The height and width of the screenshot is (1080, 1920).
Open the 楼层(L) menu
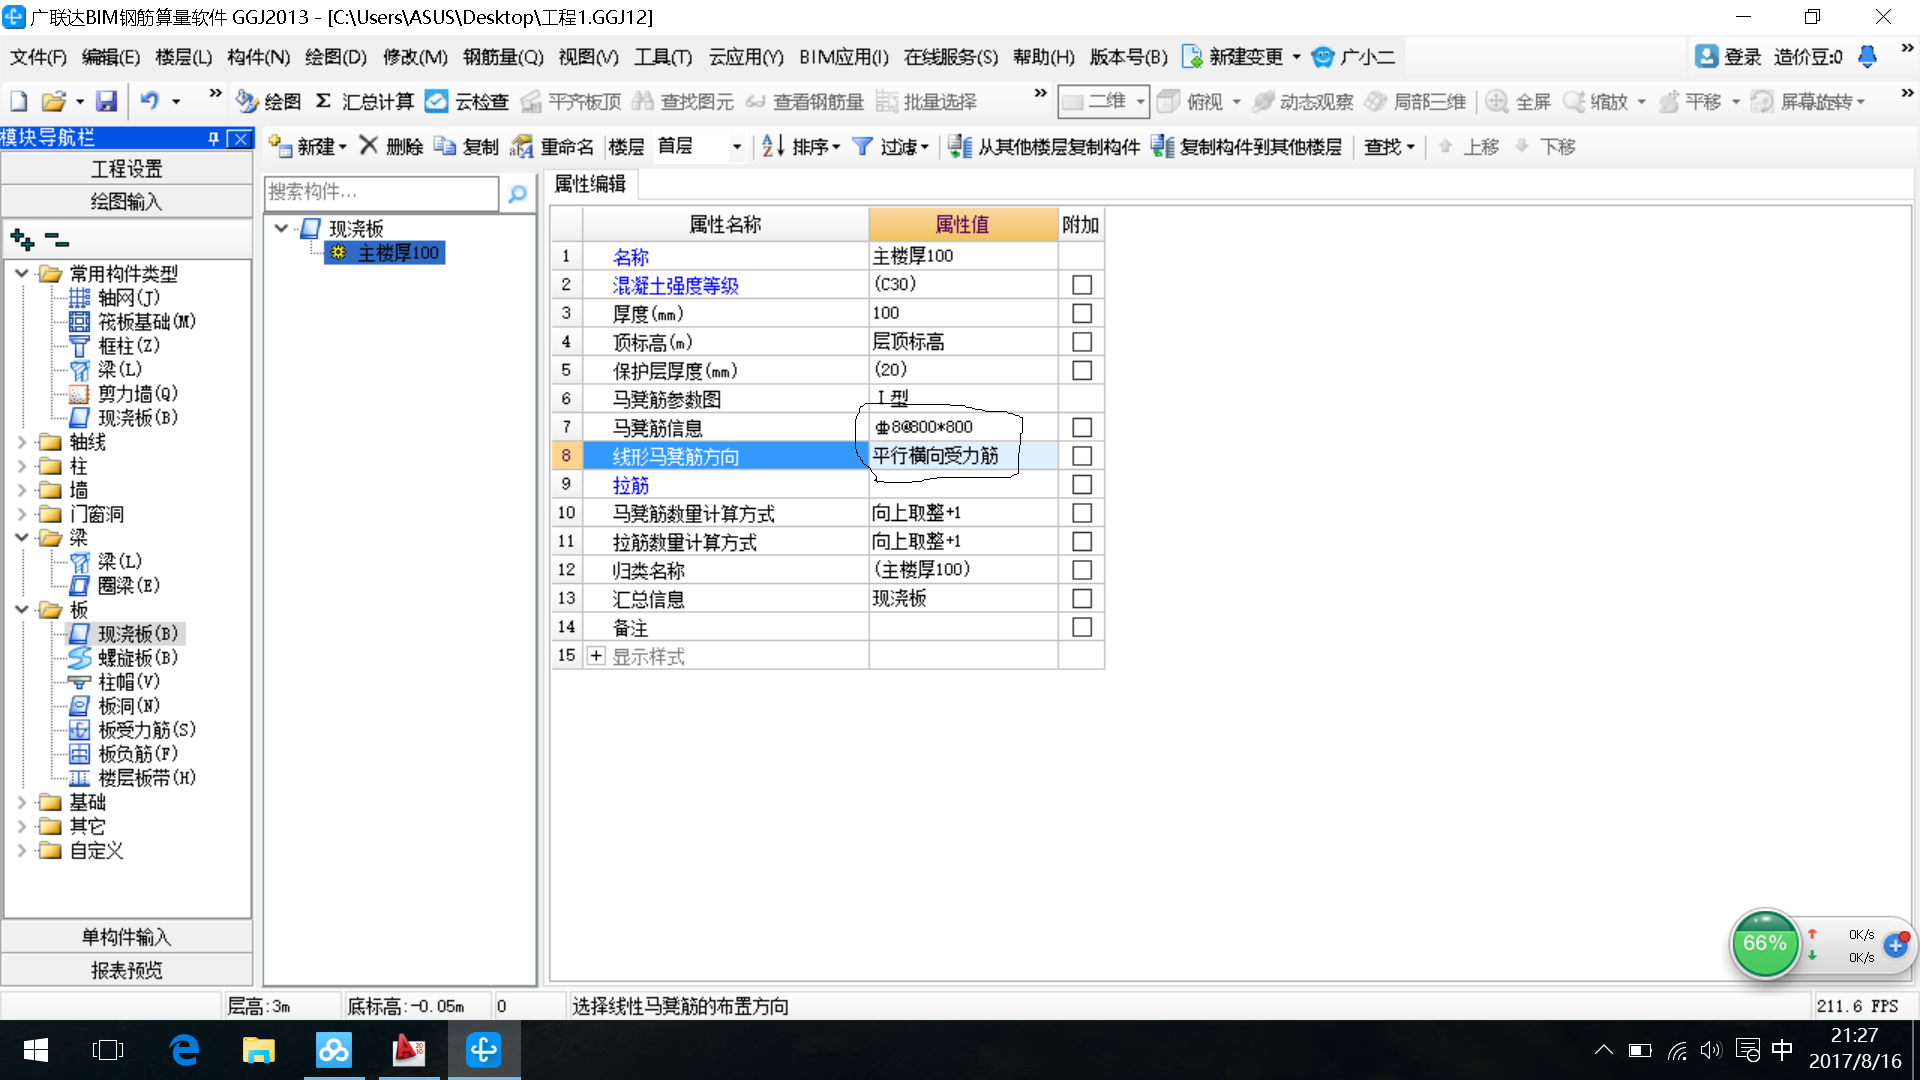point(184,57)
